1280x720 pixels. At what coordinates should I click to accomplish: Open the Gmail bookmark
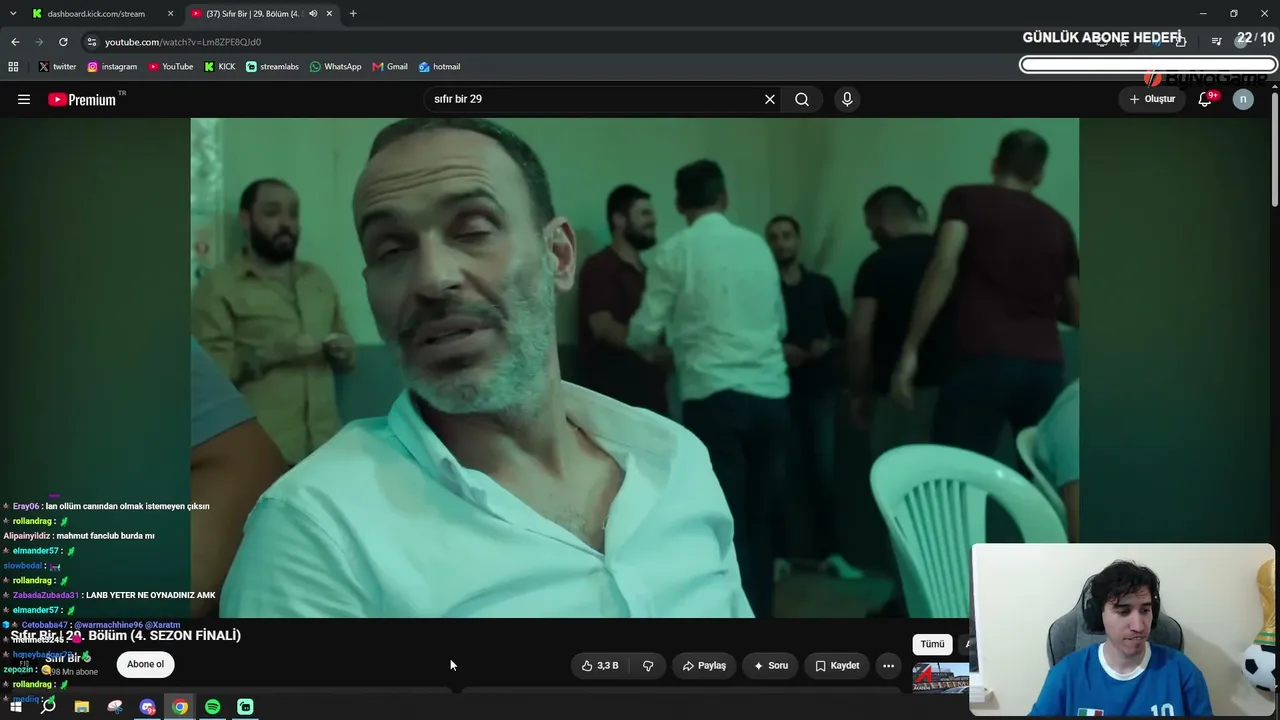coord(390,67)
